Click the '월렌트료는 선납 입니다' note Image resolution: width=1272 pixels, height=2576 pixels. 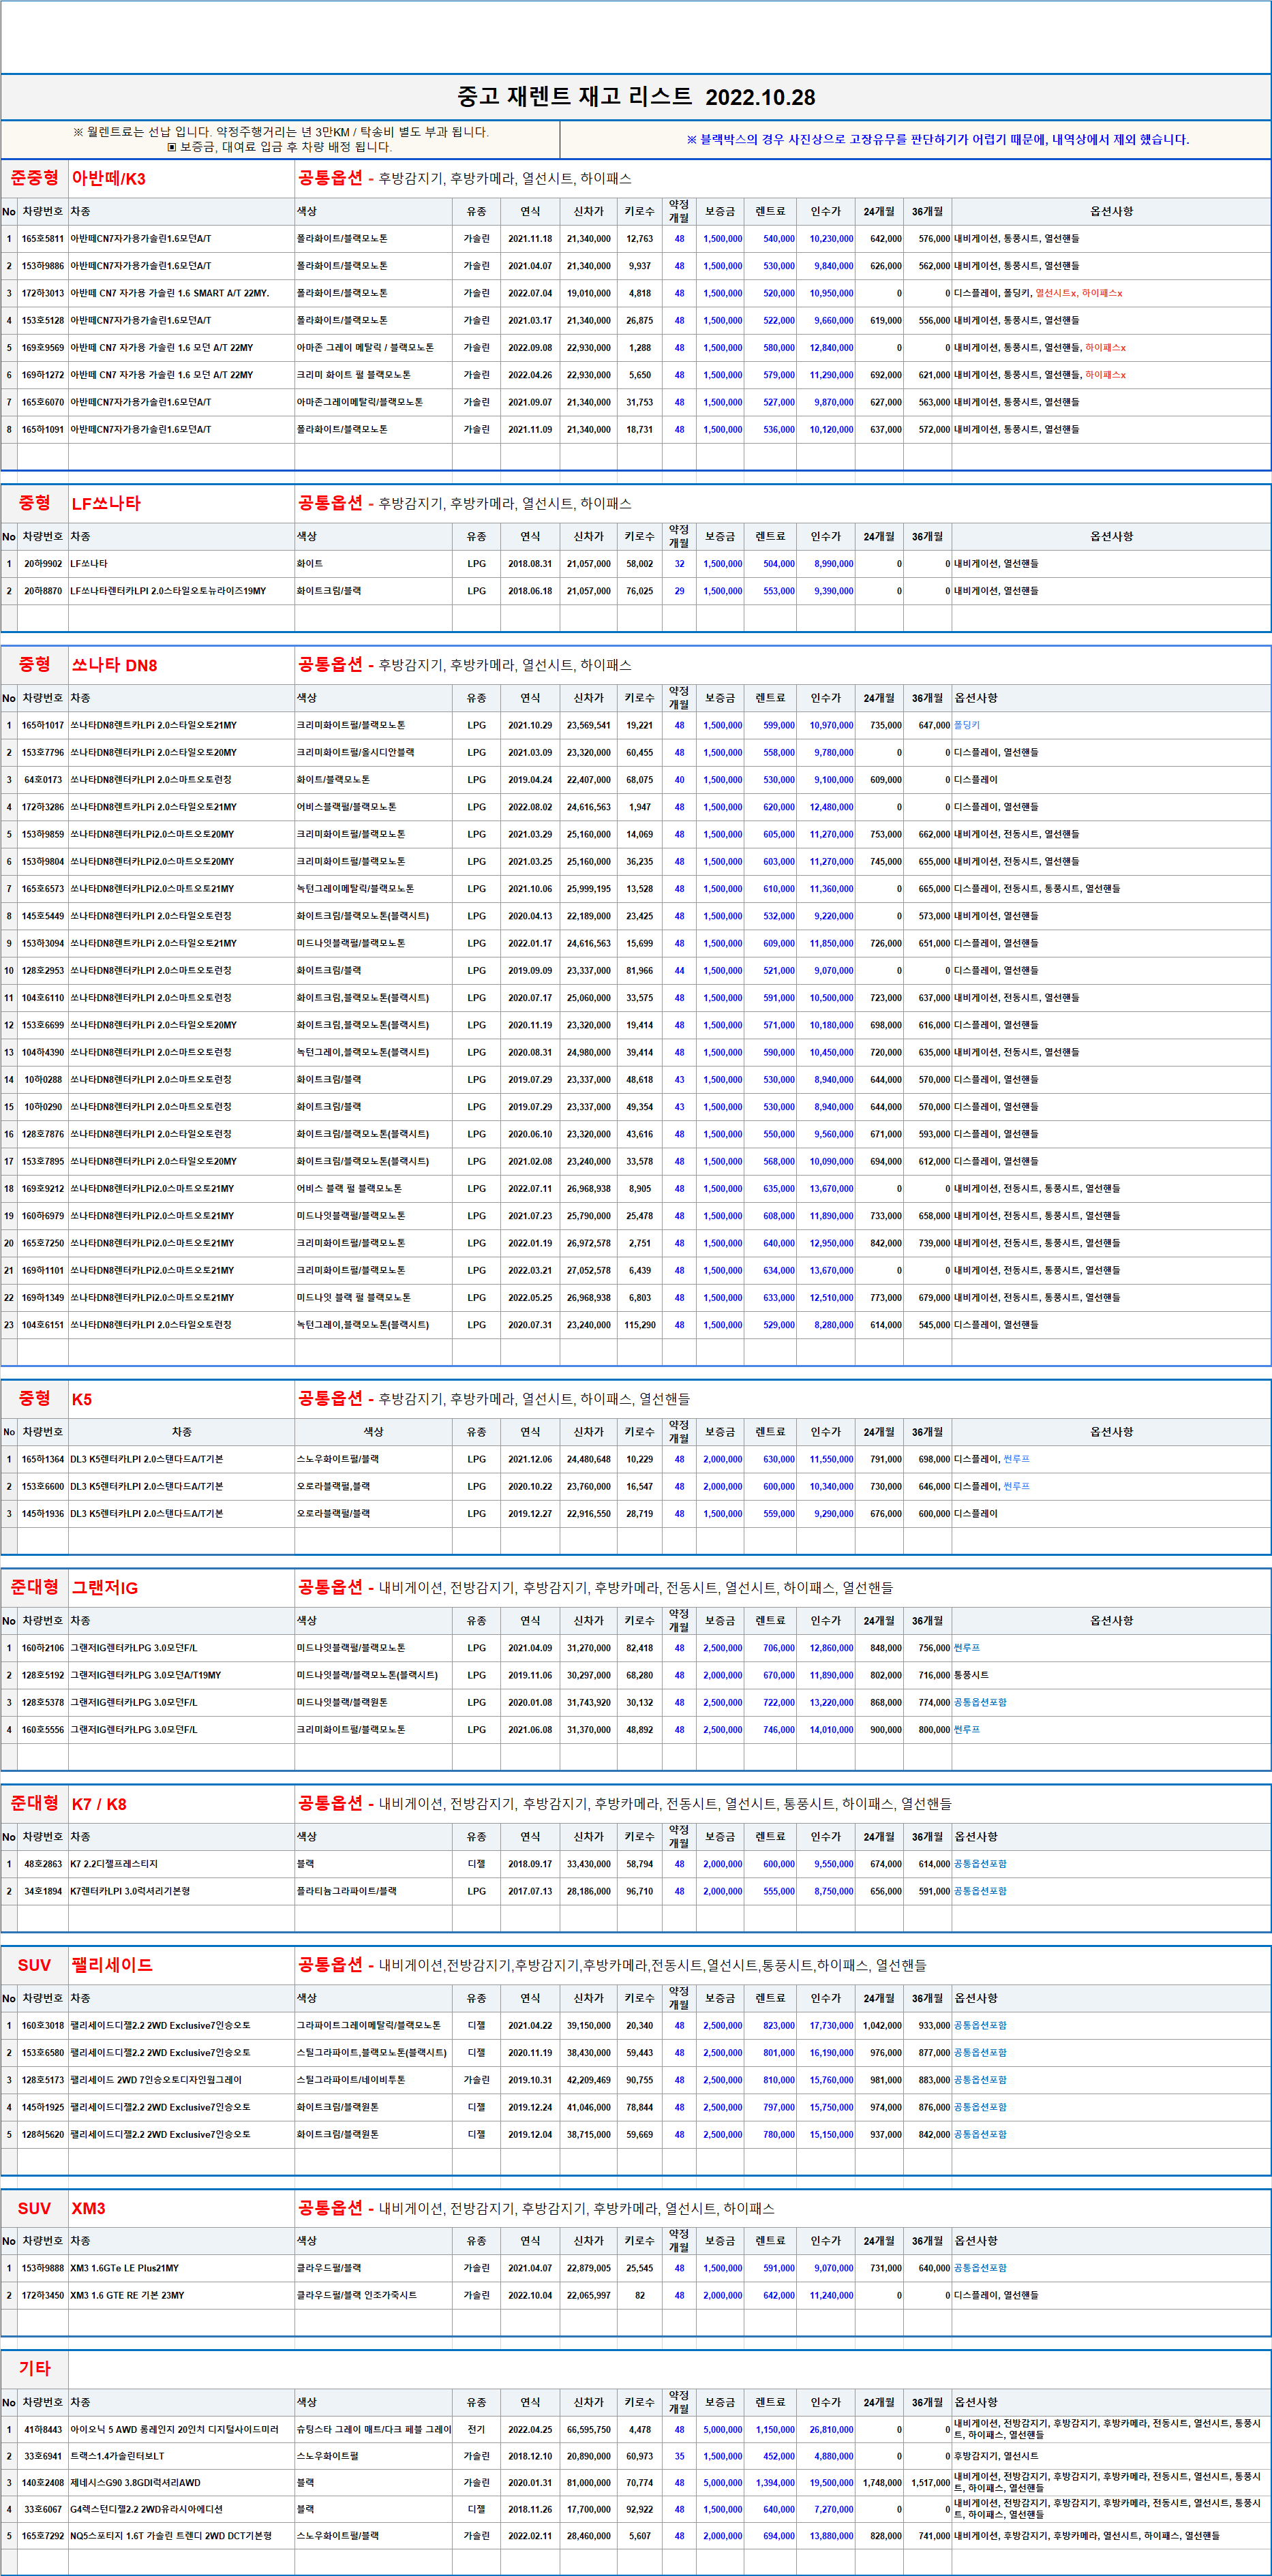coord(281,132)
